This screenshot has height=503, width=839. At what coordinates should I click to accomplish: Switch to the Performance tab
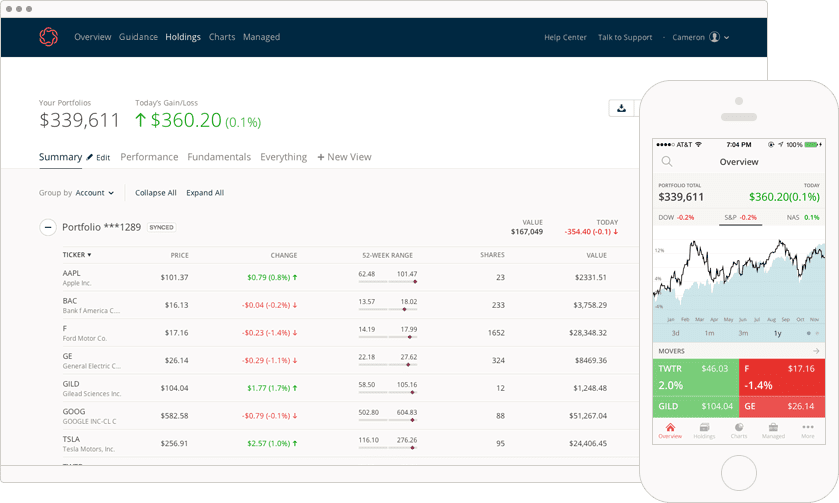click(149, 157)
